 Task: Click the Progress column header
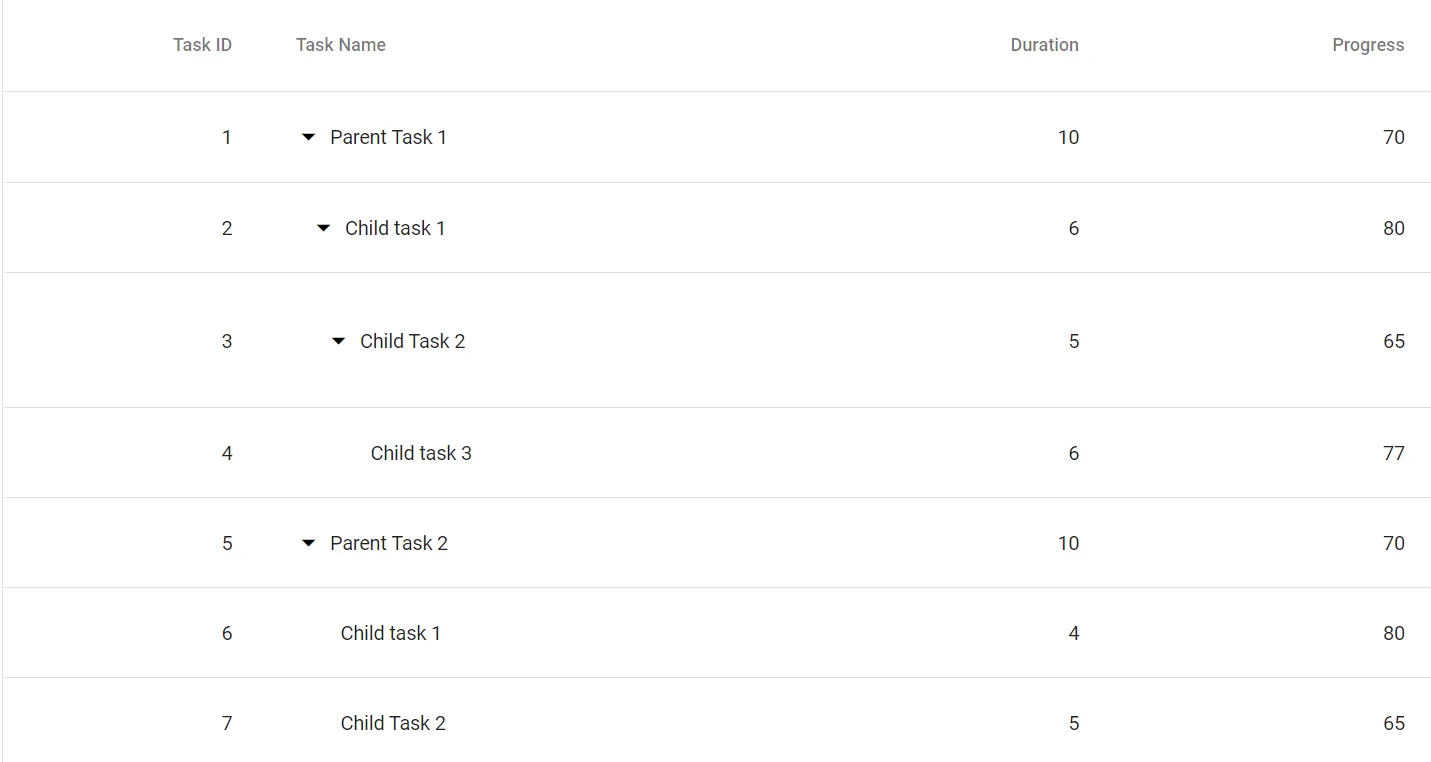(1367, 45)
